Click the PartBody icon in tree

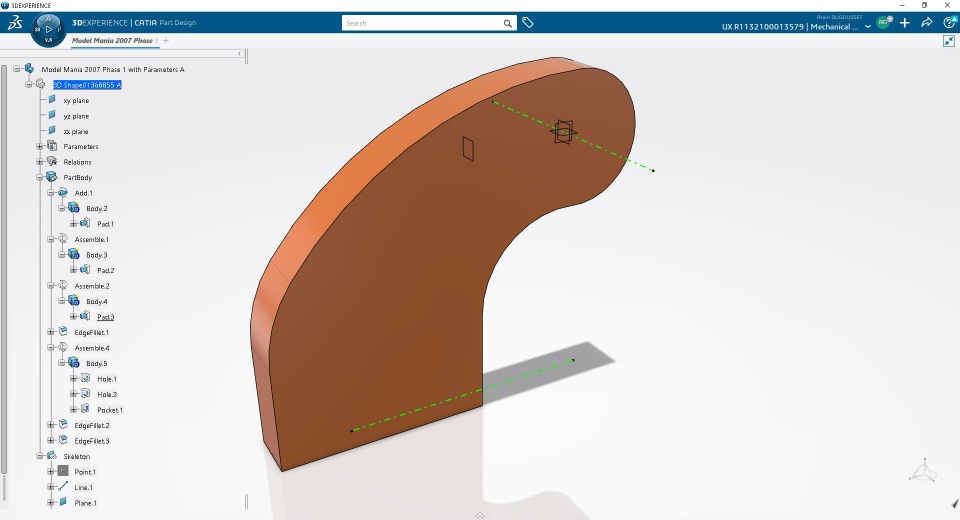53,177
